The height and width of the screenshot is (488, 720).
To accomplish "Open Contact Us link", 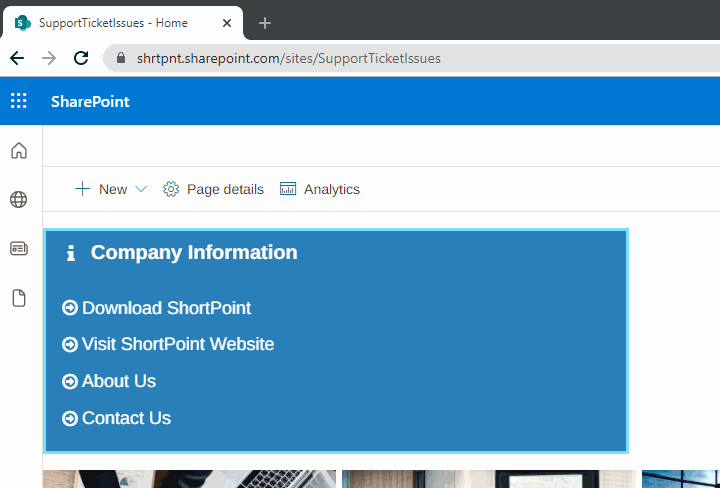I will 126,418.
